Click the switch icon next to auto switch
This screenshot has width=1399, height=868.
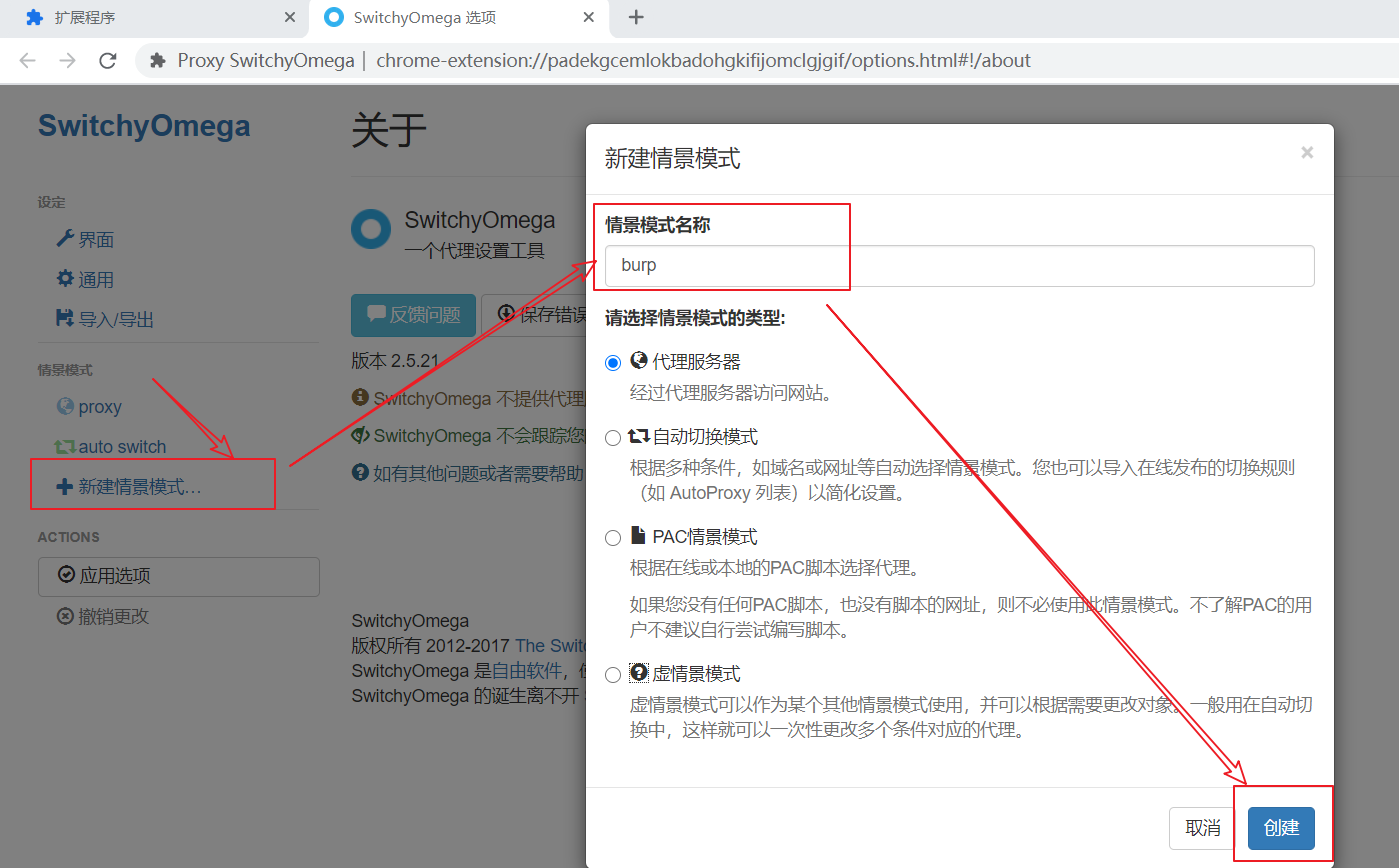click(65, 447)
